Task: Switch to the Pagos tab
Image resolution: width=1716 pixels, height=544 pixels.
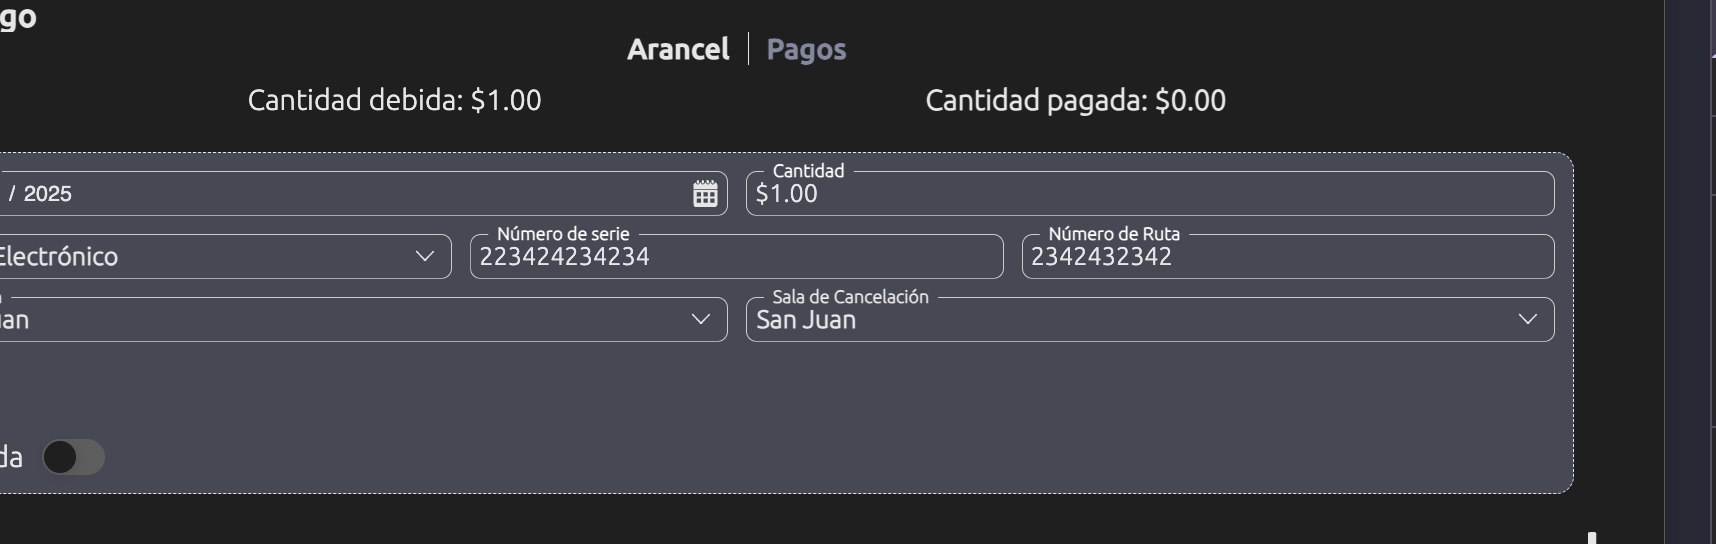Action: [806, 49]
